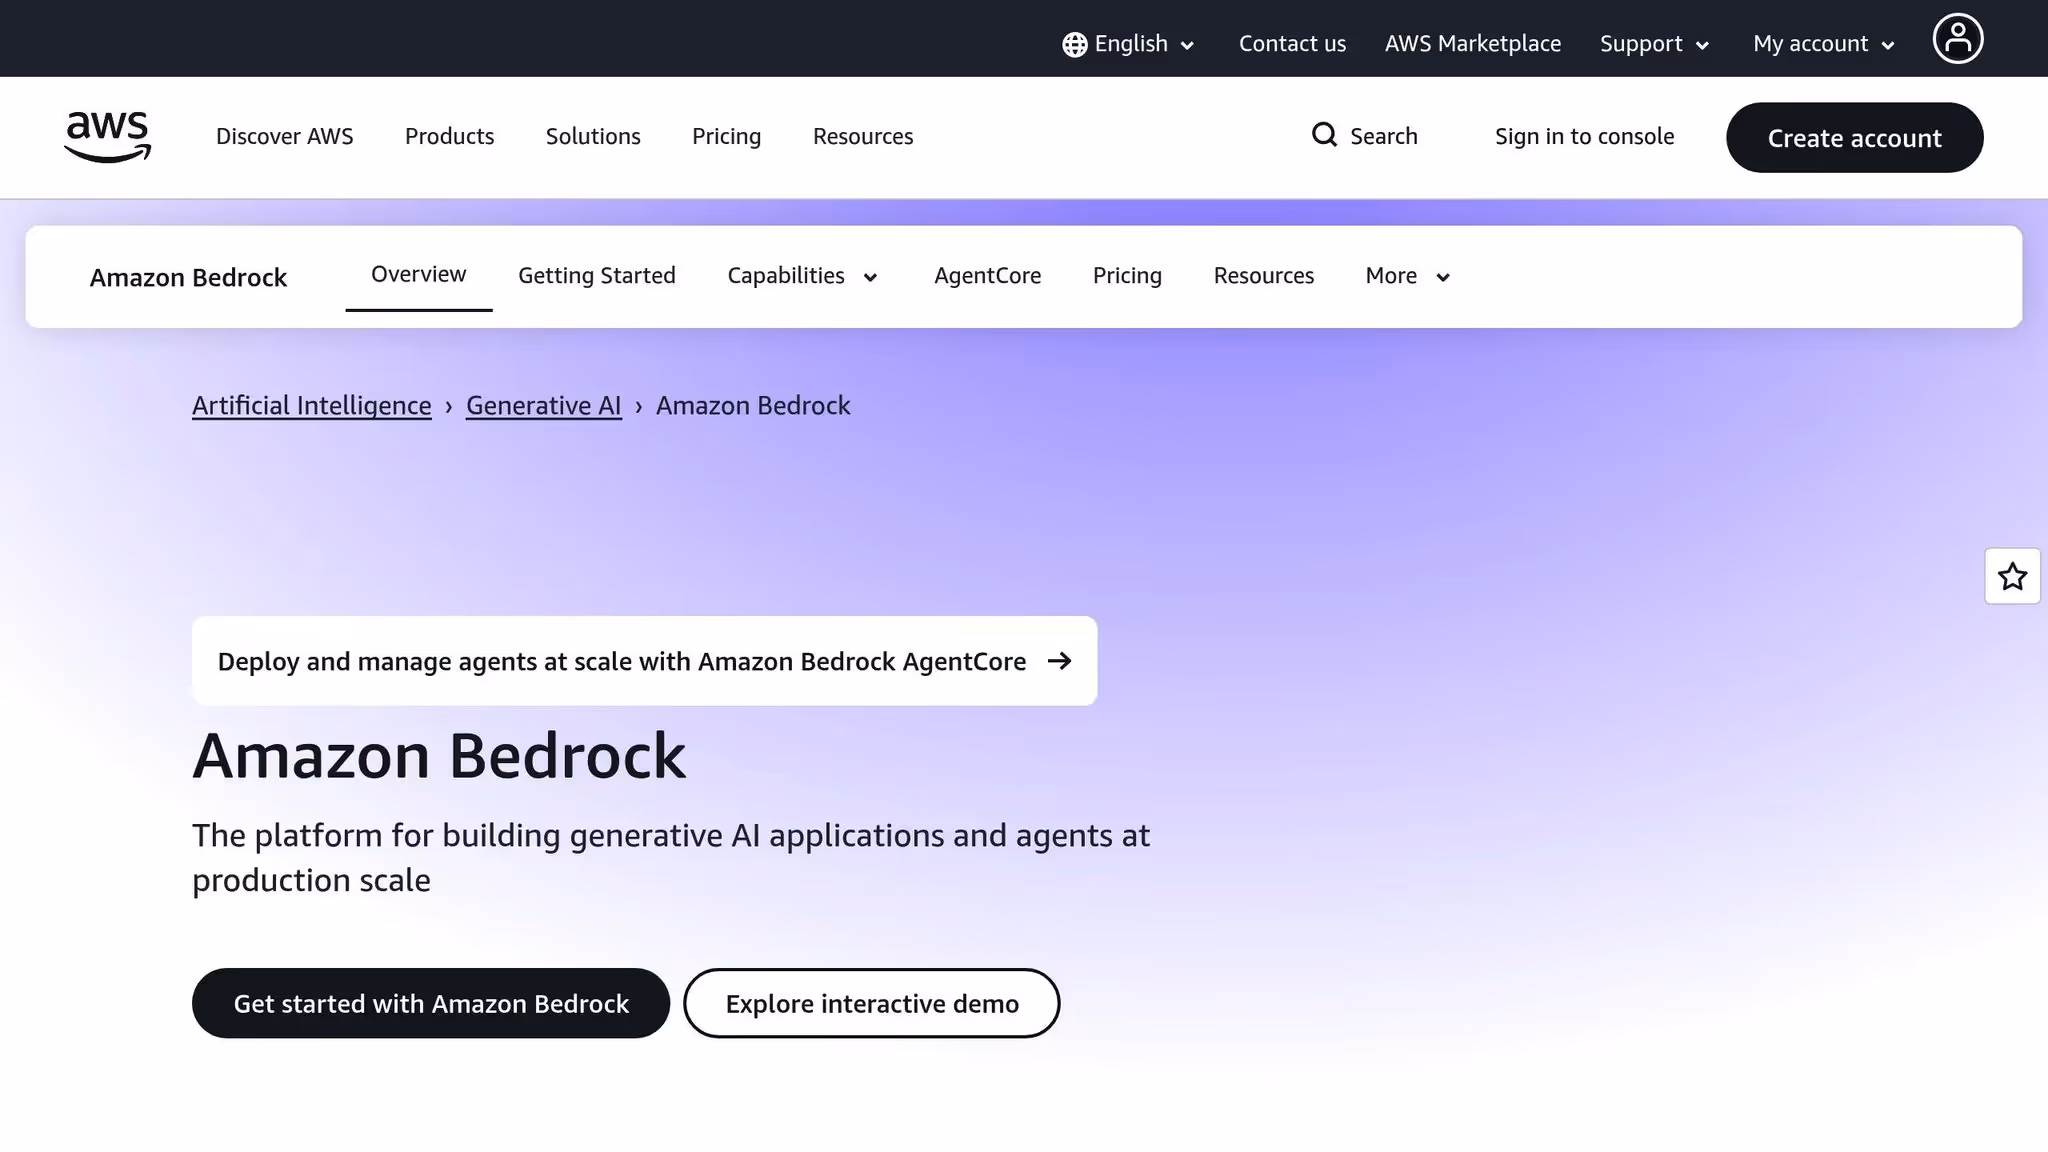This screenshot has height=1152, width=2048.
Task: Click Get started with Amazon Bedrock
Action: (430, 1003)
